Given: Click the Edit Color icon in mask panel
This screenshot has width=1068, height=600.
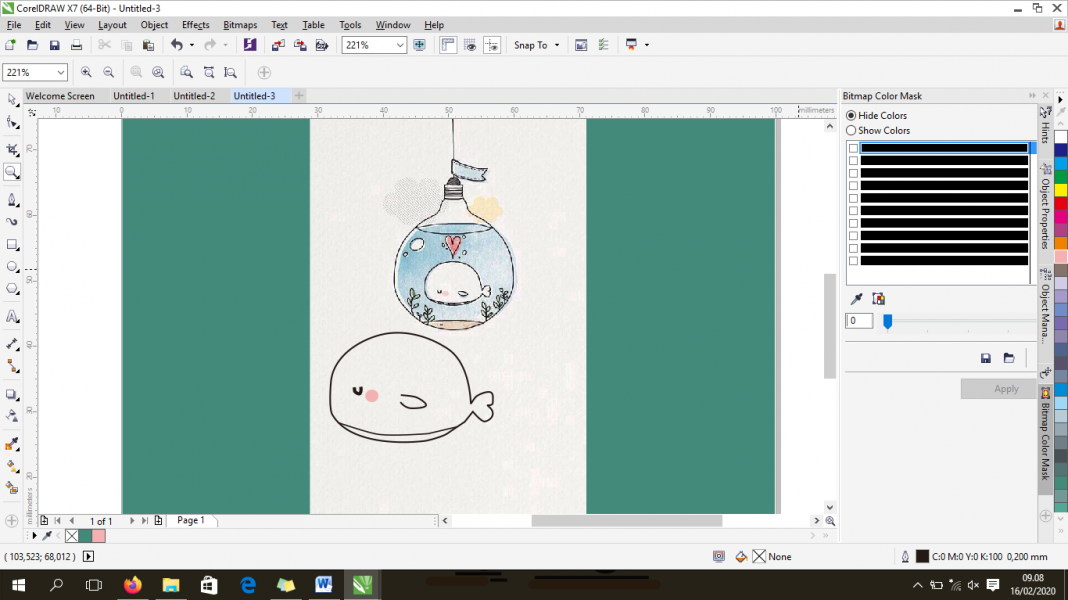Looking at the screenshot, I should (x=878, y=299).
